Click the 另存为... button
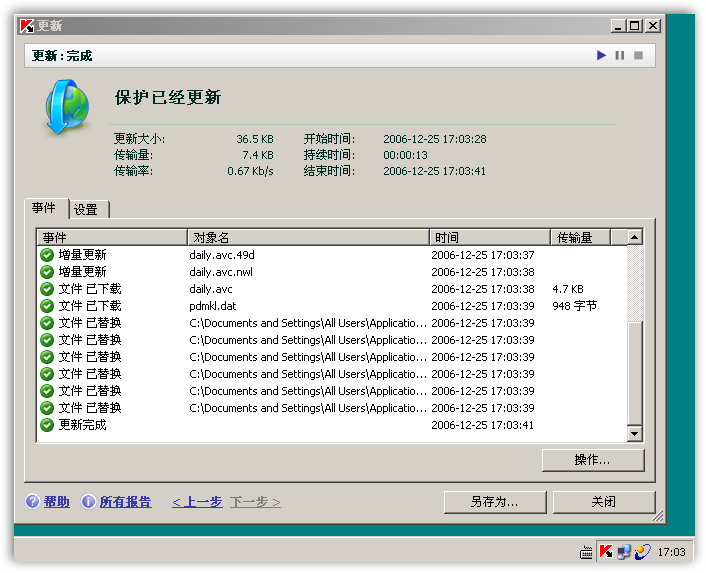This screenshot has width=706, height=573. click(x=495, y=502)
